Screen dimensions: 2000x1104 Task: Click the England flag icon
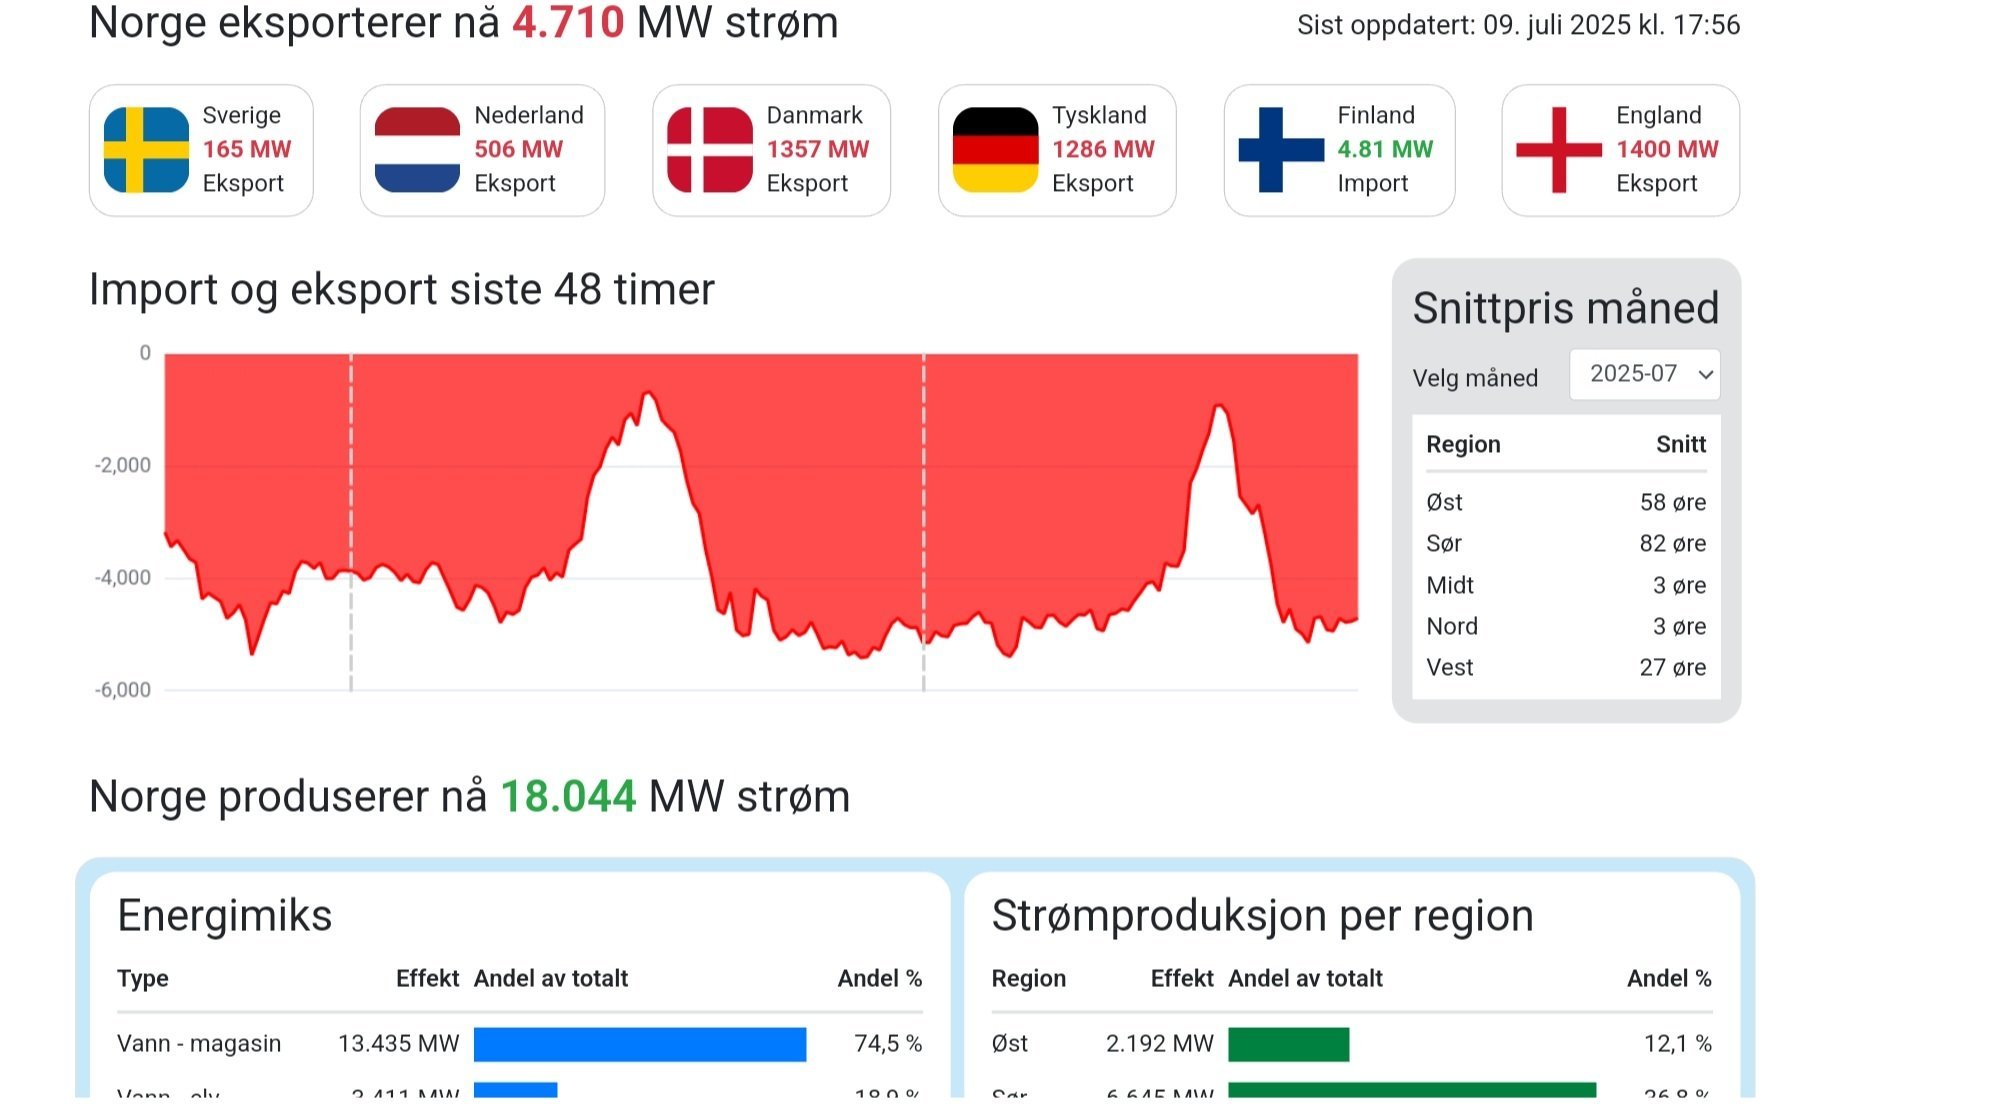tap(1559, 150)
